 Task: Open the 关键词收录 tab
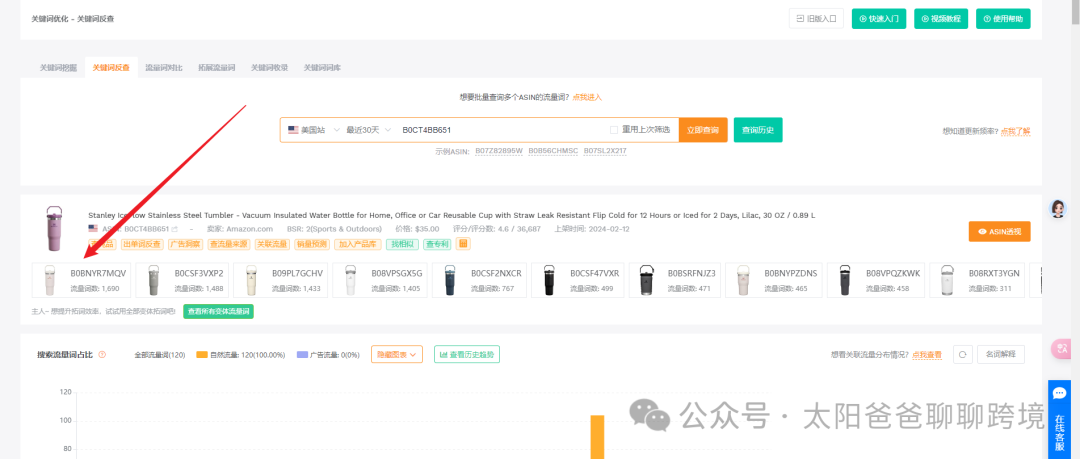tap(269, 68)
